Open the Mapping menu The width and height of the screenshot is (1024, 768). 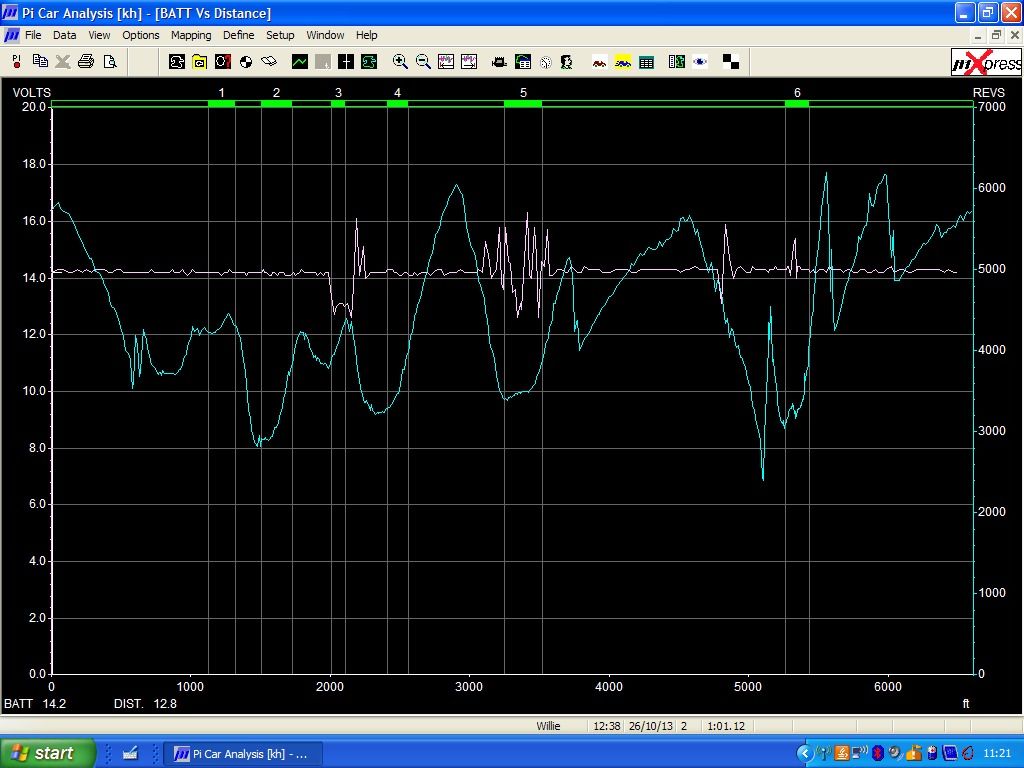[191, 35]
